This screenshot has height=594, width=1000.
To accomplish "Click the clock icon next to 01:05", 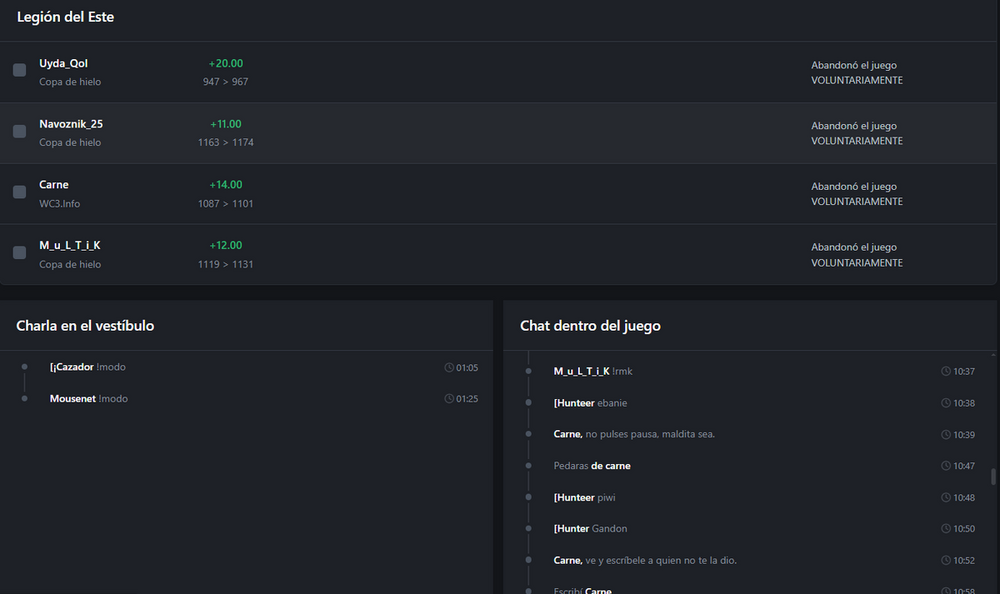I will click(449, 368).
